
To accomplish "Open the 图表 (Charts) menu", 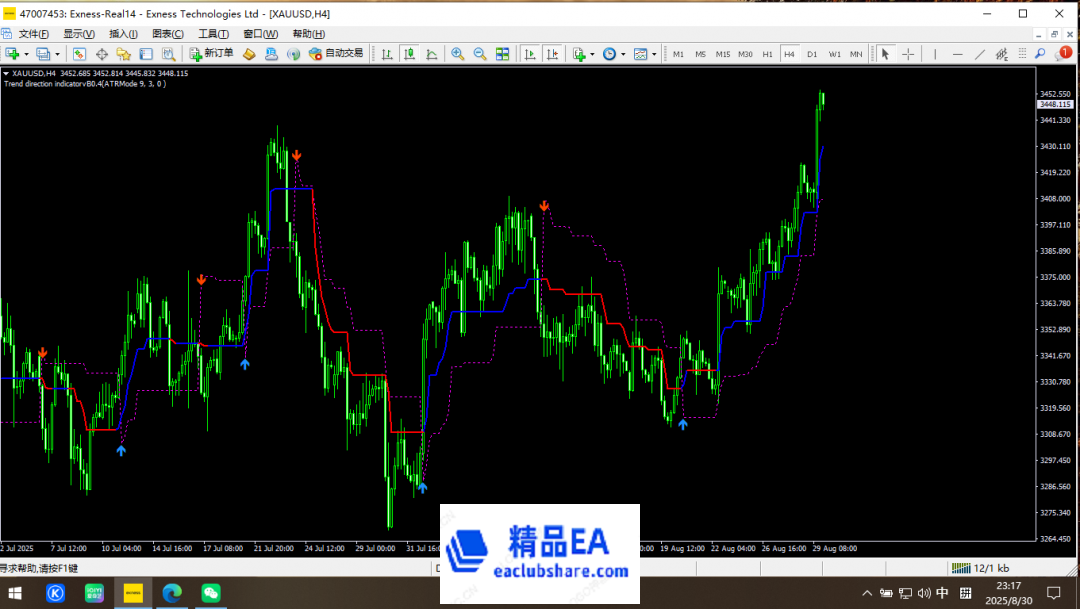I will tap(166, 33).
